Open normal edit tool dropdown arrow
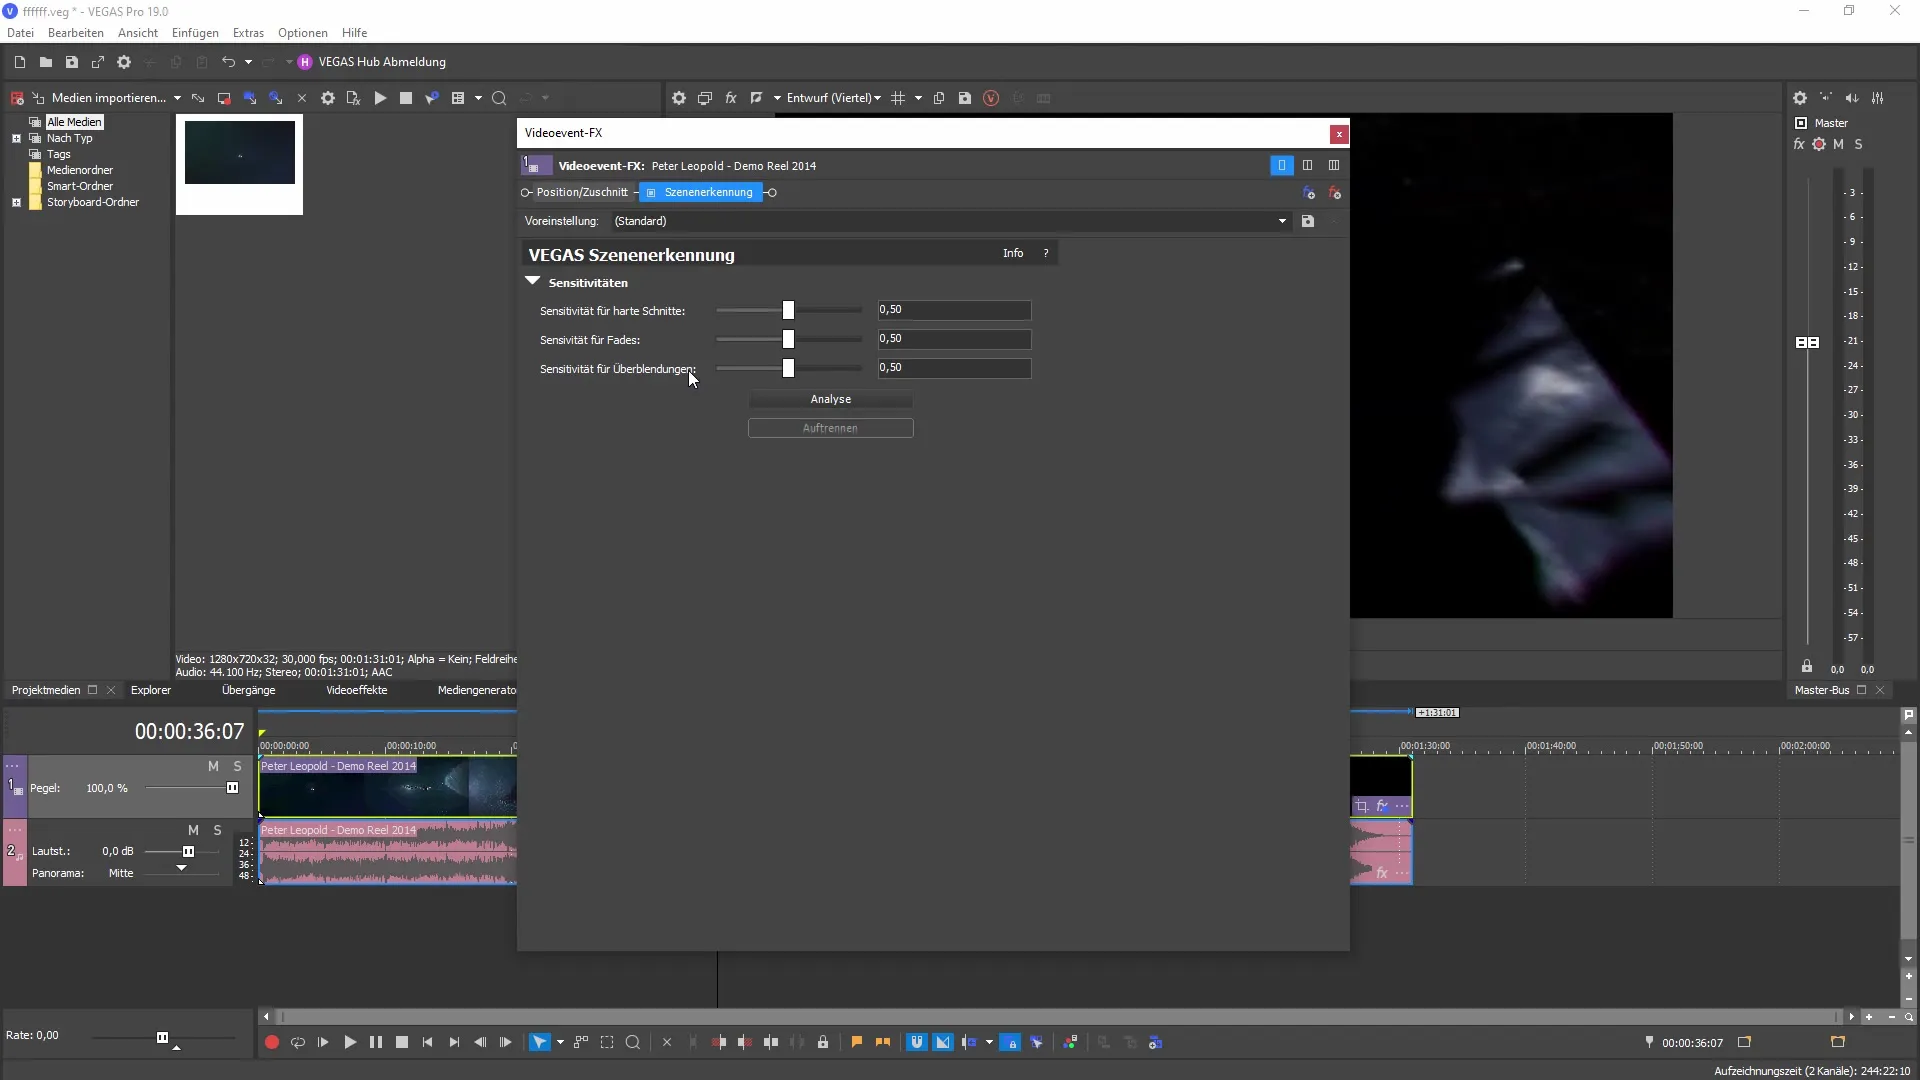The width and height of the screenshot is (1920, 1080). (560, 1042)
